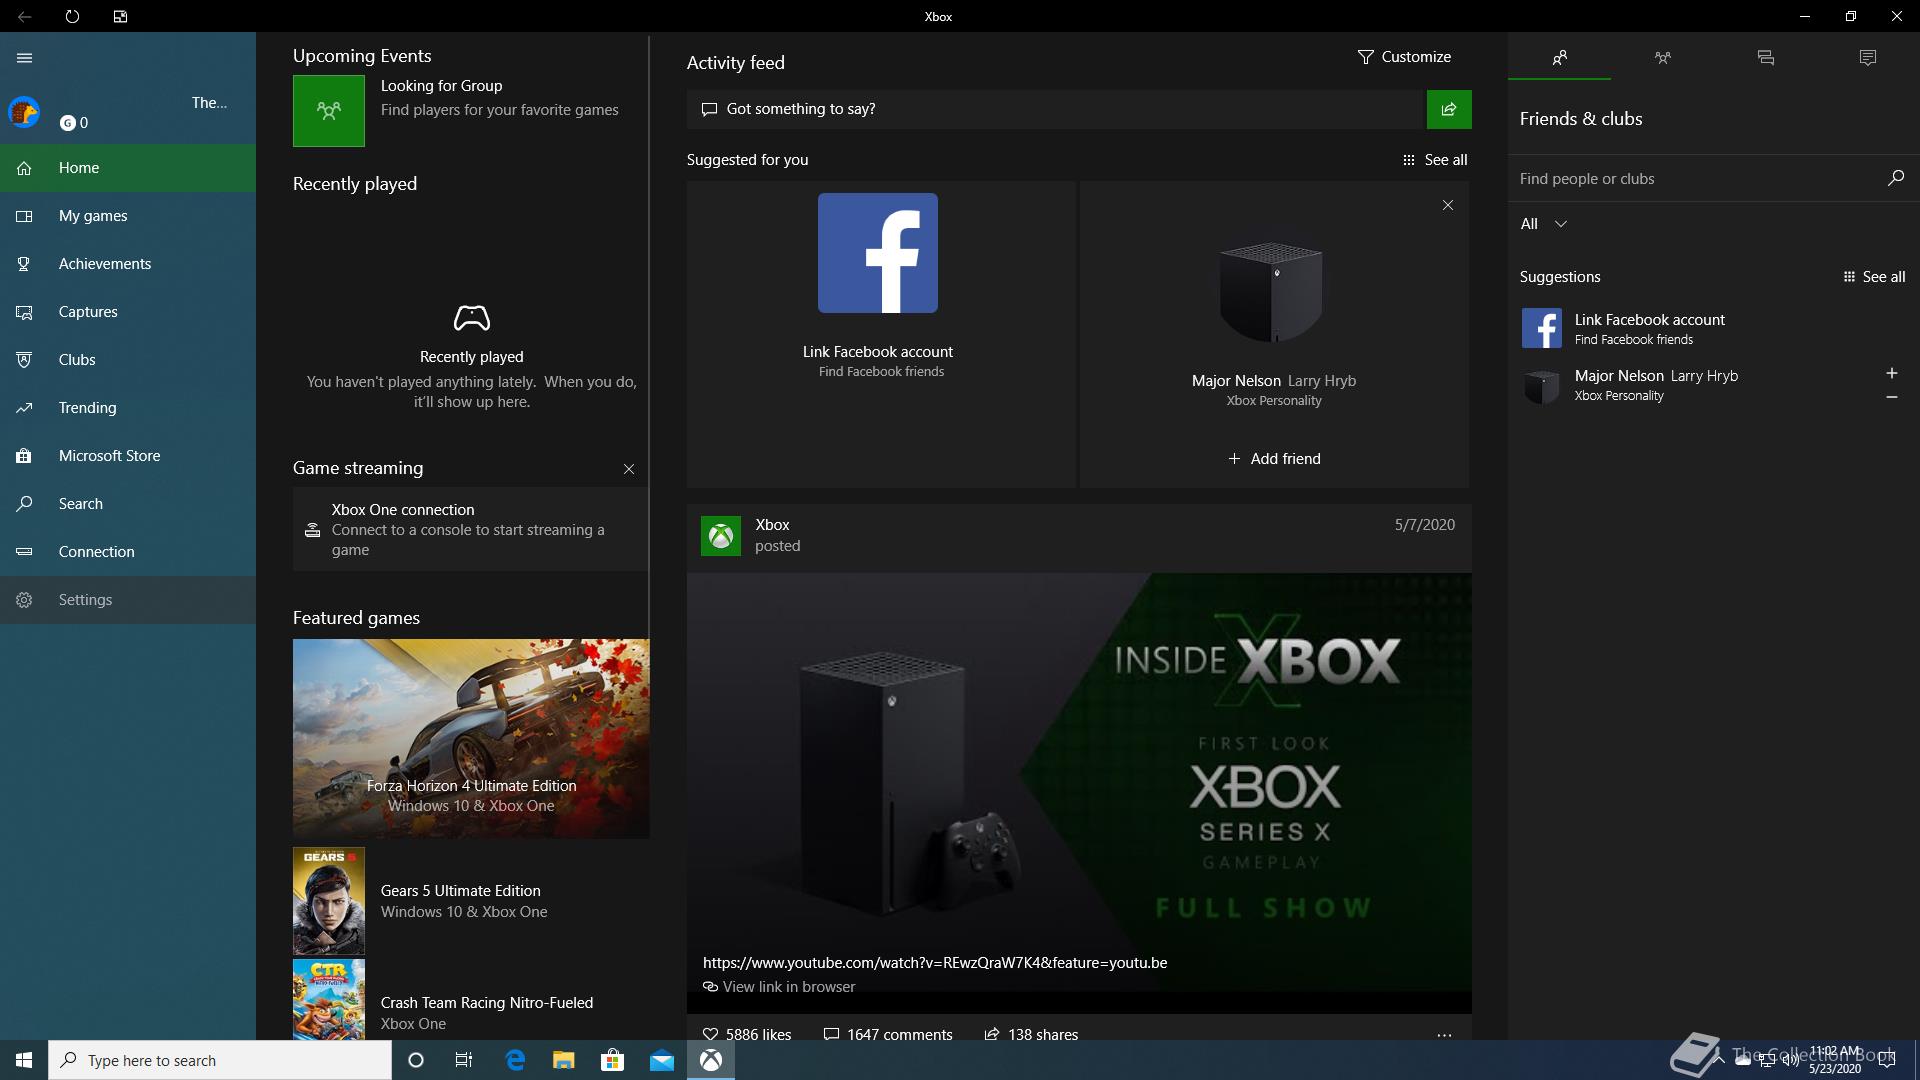
Task: Switch to the Messages tab icon
Action: click(x=1765, y=58)
